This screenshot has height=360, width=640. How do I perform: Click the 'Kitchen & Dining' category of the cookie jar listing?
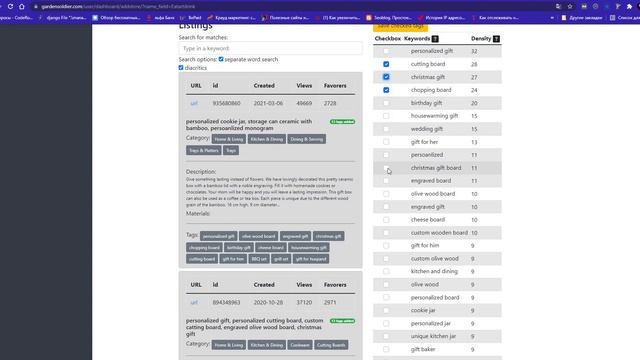click(x=267, y=139)
